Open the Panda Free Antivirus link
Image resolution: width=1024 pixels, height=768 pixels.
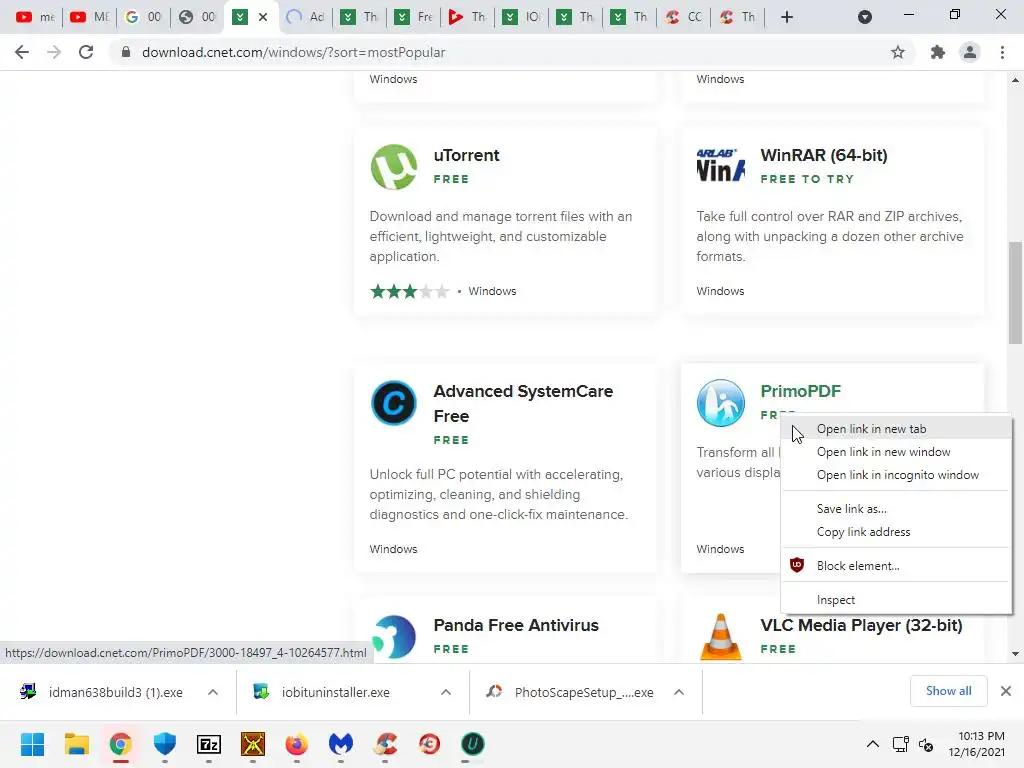click(x=516, y=625)
